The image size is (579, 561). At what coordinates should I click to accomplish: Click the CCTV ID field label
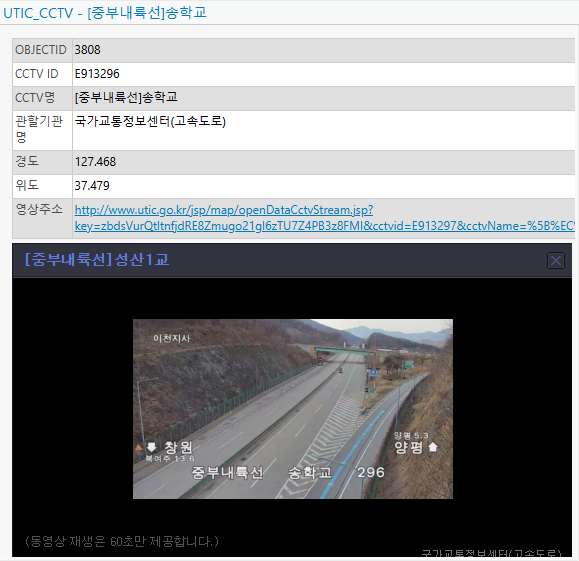point(37,74)
